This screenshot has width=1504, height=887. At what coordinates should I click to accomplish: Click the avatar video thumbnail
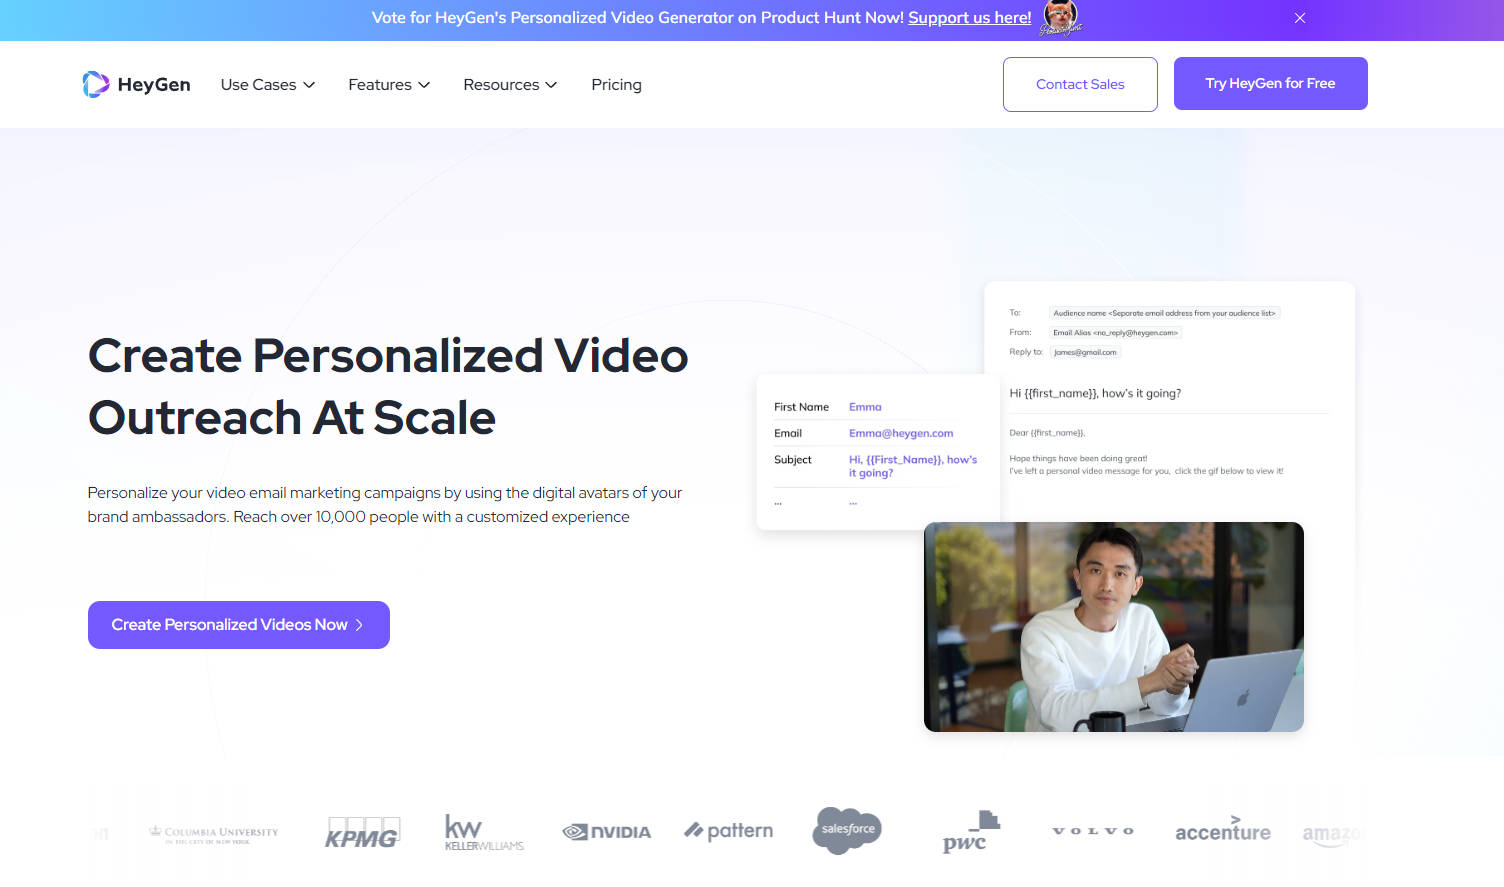[x=1113, y=626]
